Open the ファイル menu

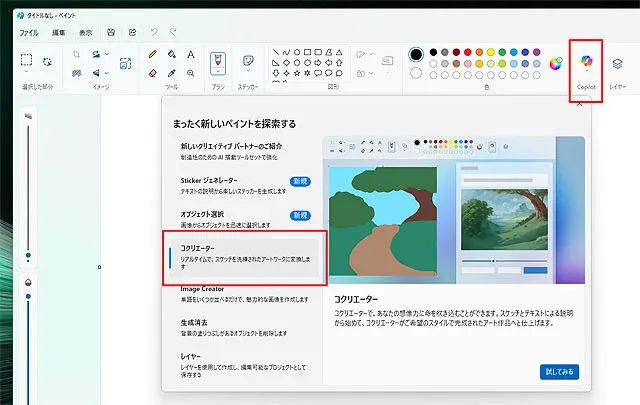[29, 32]
